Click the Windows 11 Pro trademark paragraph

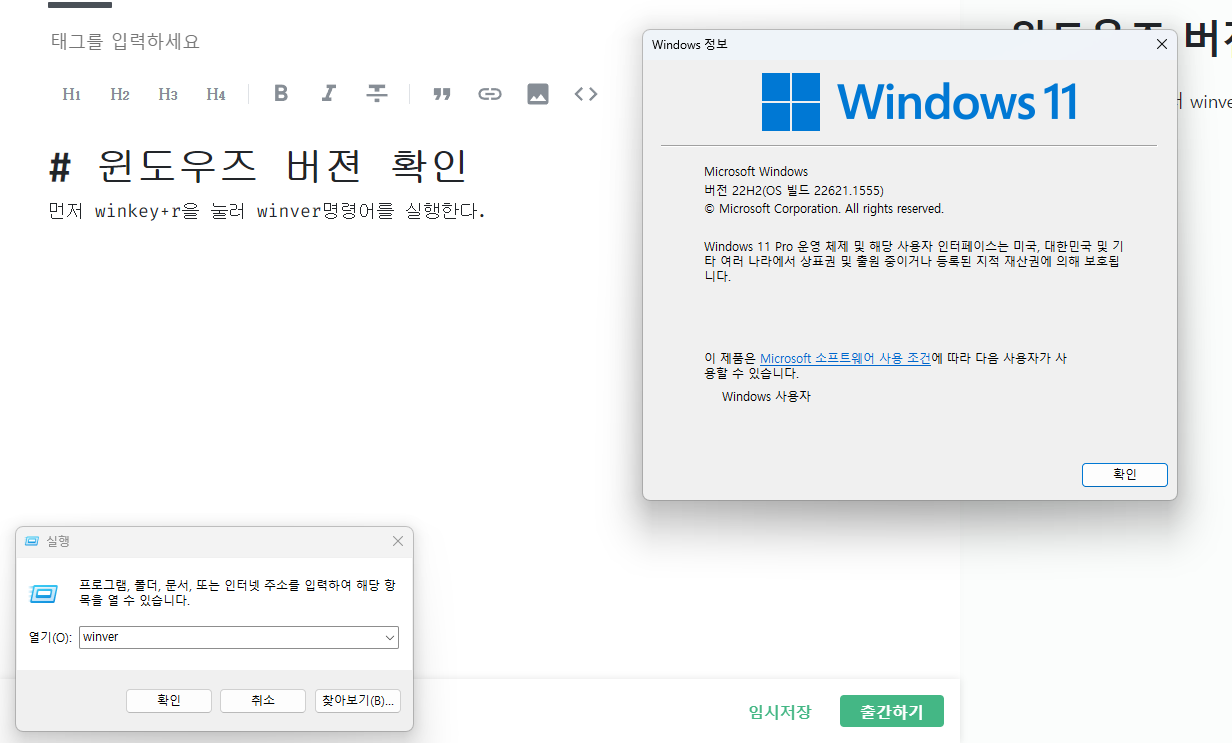point(914,261)
